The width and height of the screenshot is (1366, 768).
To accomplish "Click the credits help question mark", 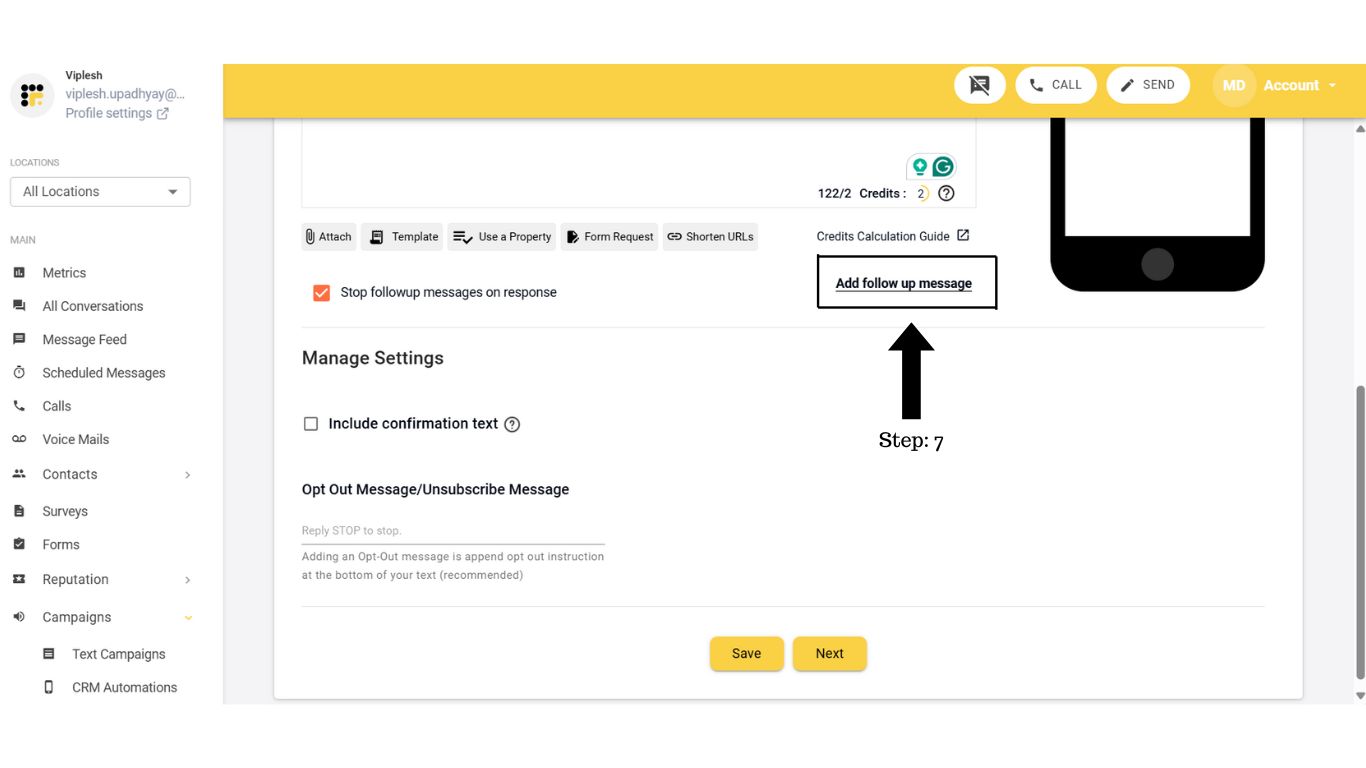I will click(x=946, y=193).
